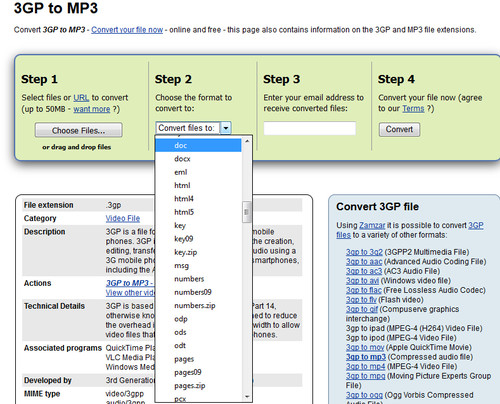Select 'key' format option

(x=198, y=226)
